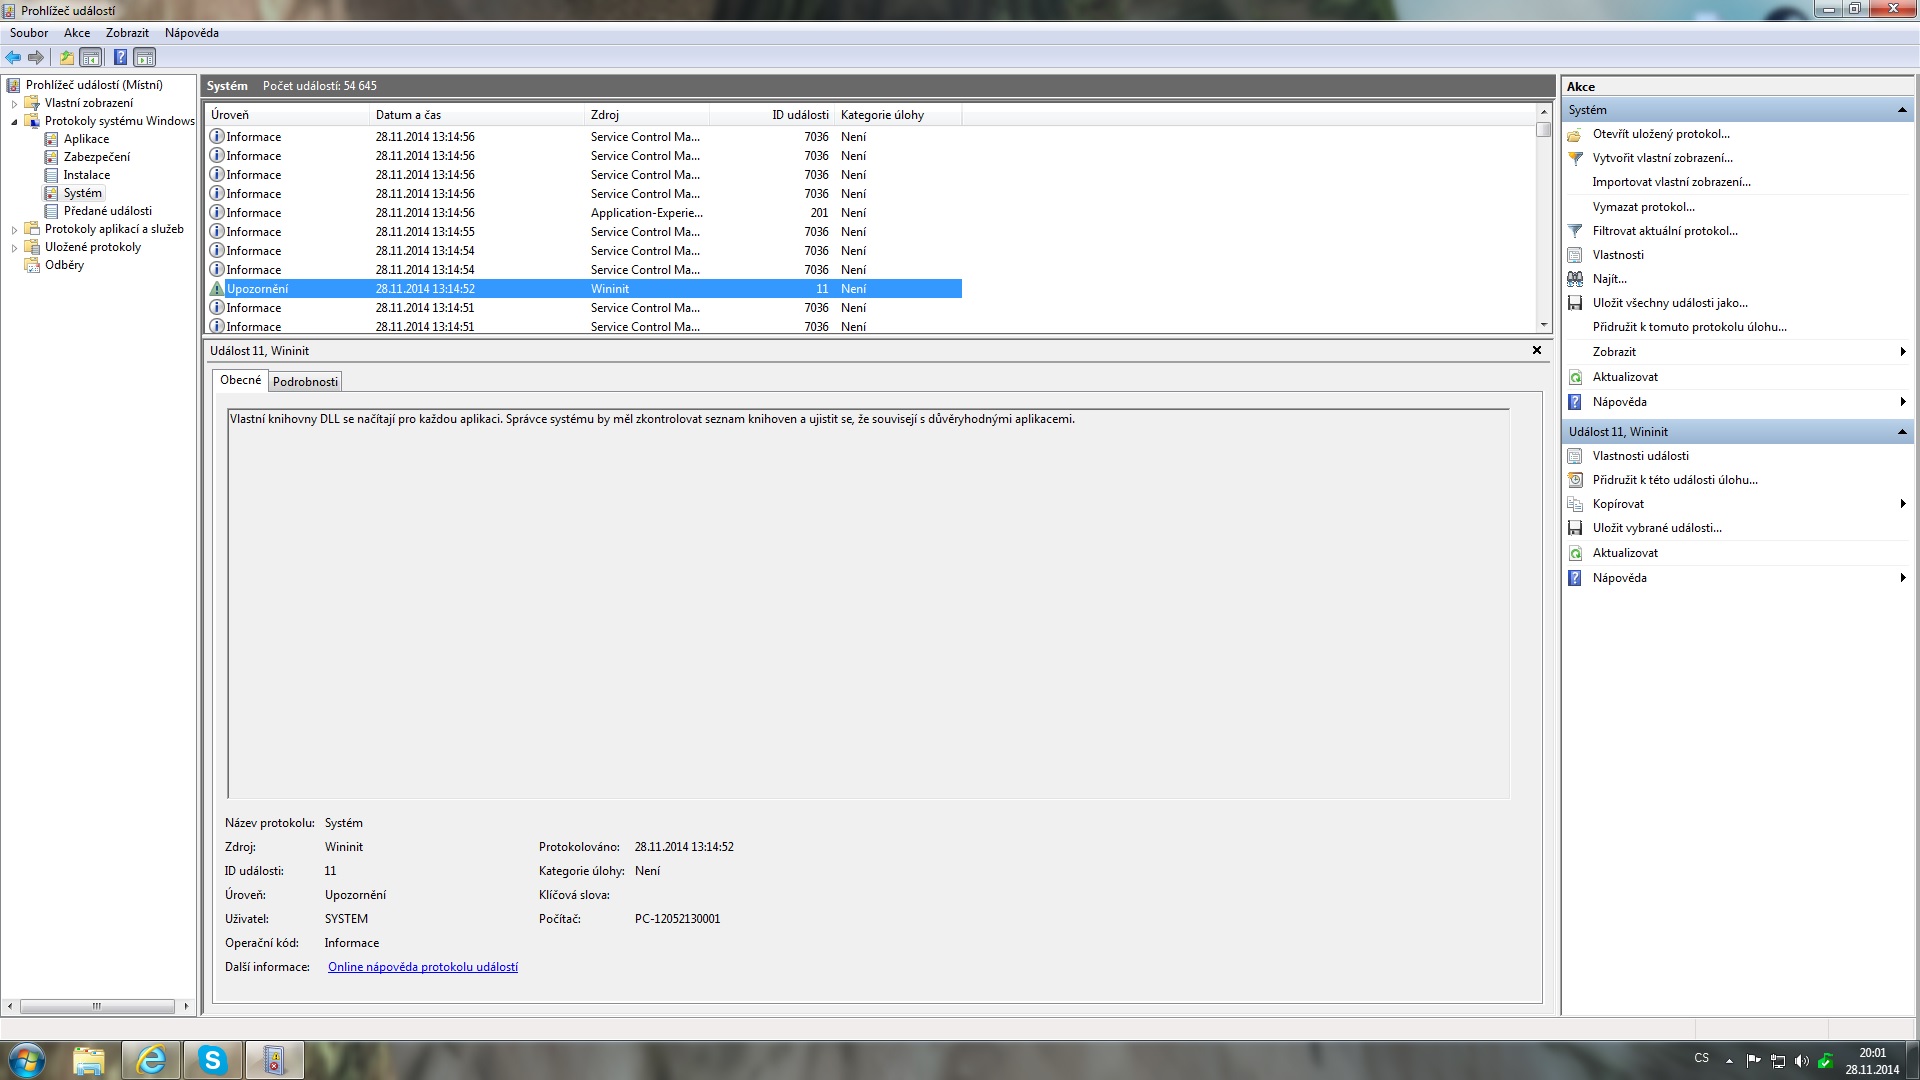Switch to the Podrobnosti tab
Screen dimensions: 1920x1080
coord(305,381)
